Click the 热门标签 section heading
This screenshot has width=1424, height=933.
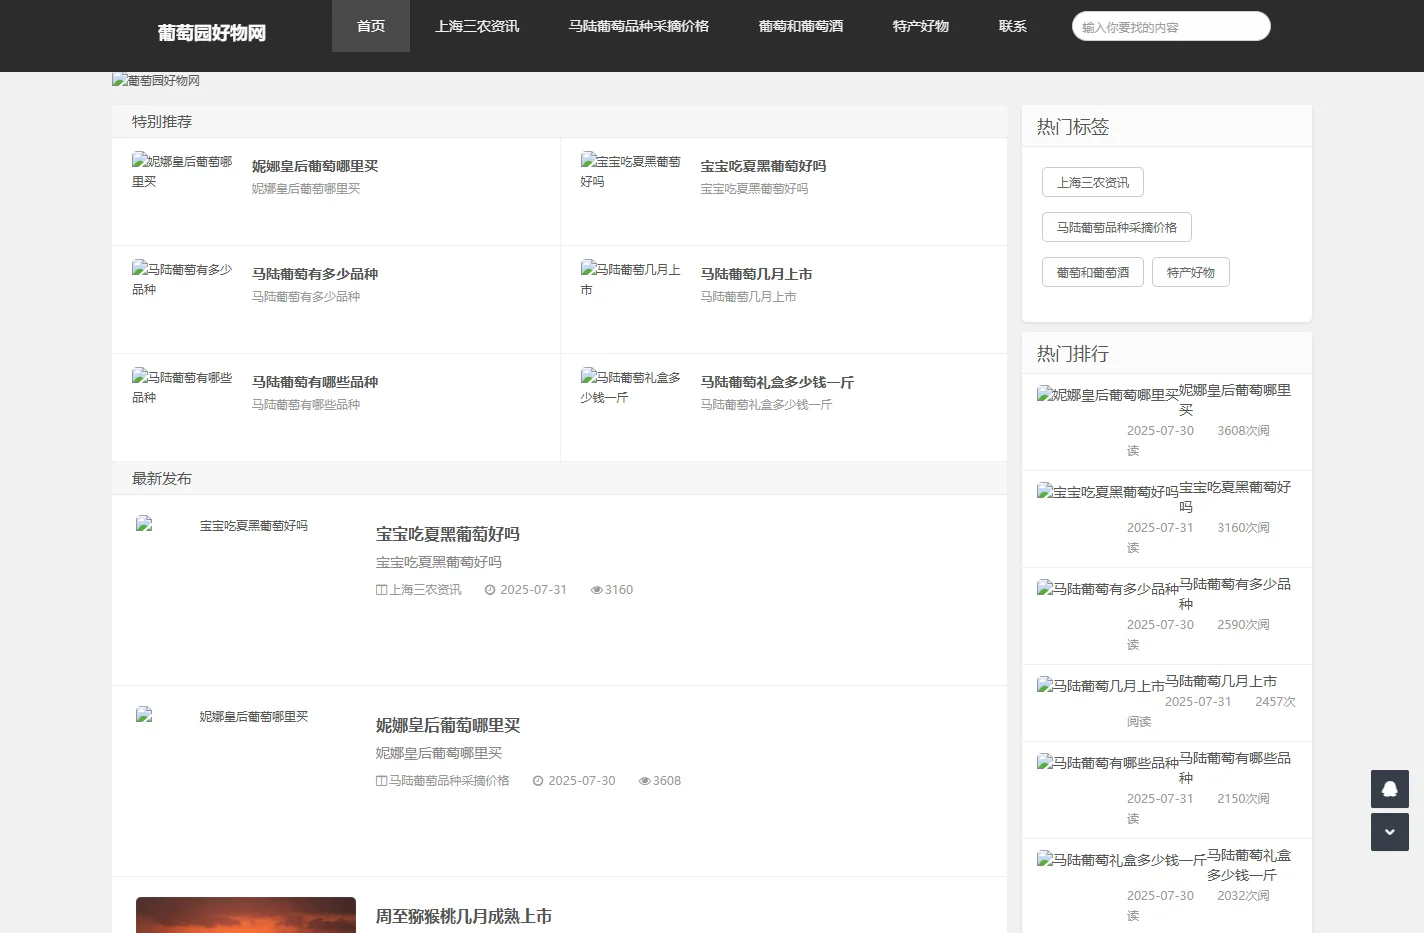(1073, 127)
